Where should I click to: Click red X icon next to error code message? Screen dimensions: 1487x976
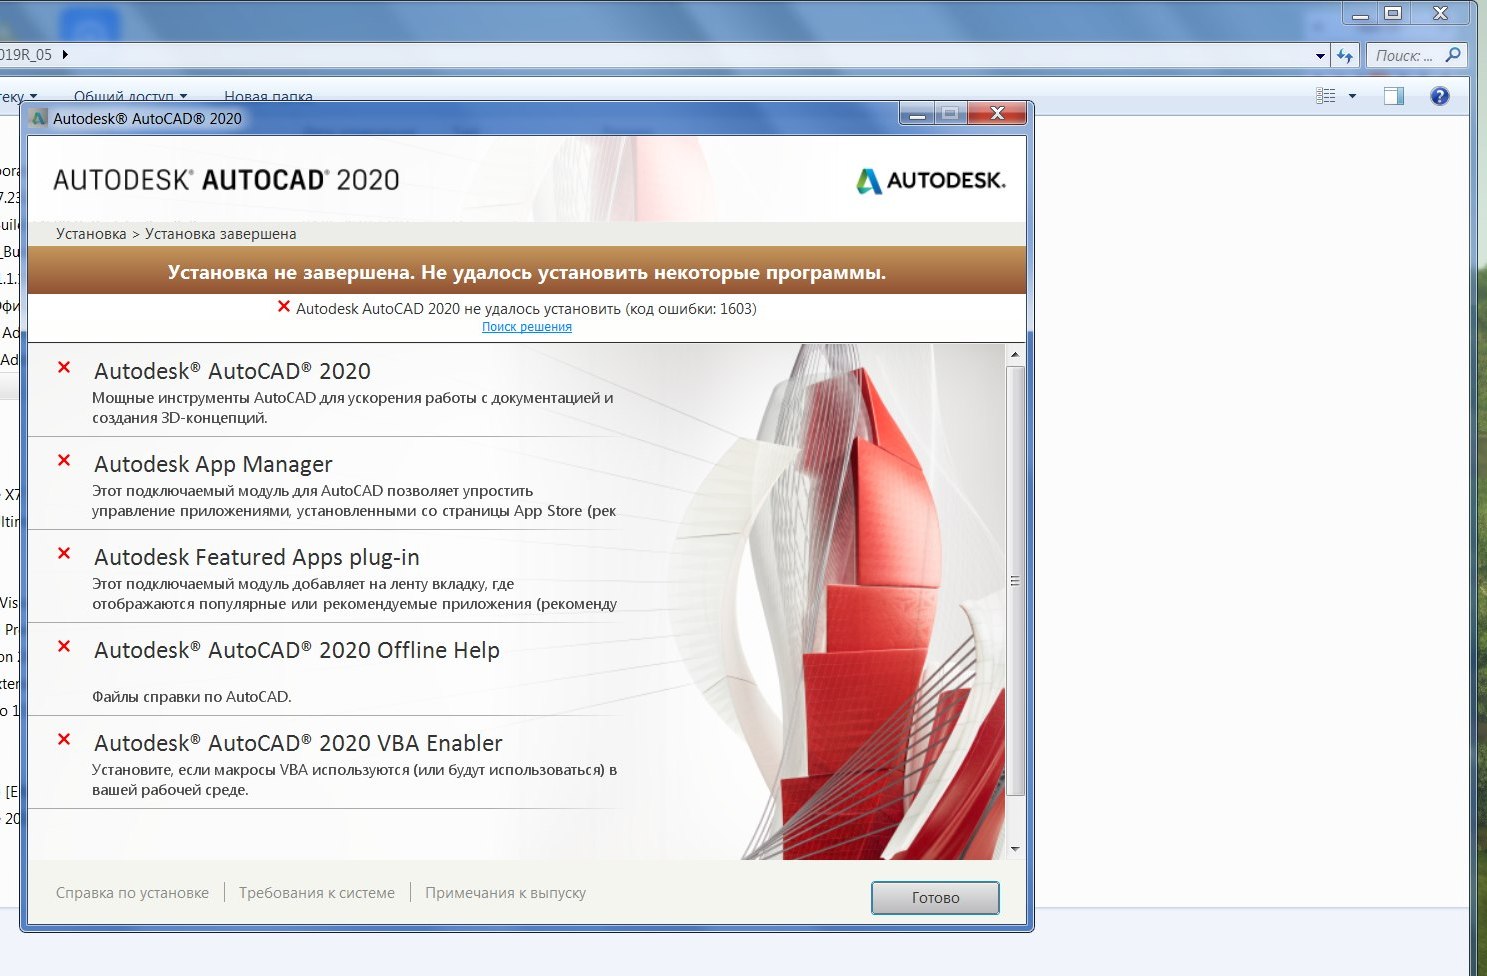pos(284,307)
